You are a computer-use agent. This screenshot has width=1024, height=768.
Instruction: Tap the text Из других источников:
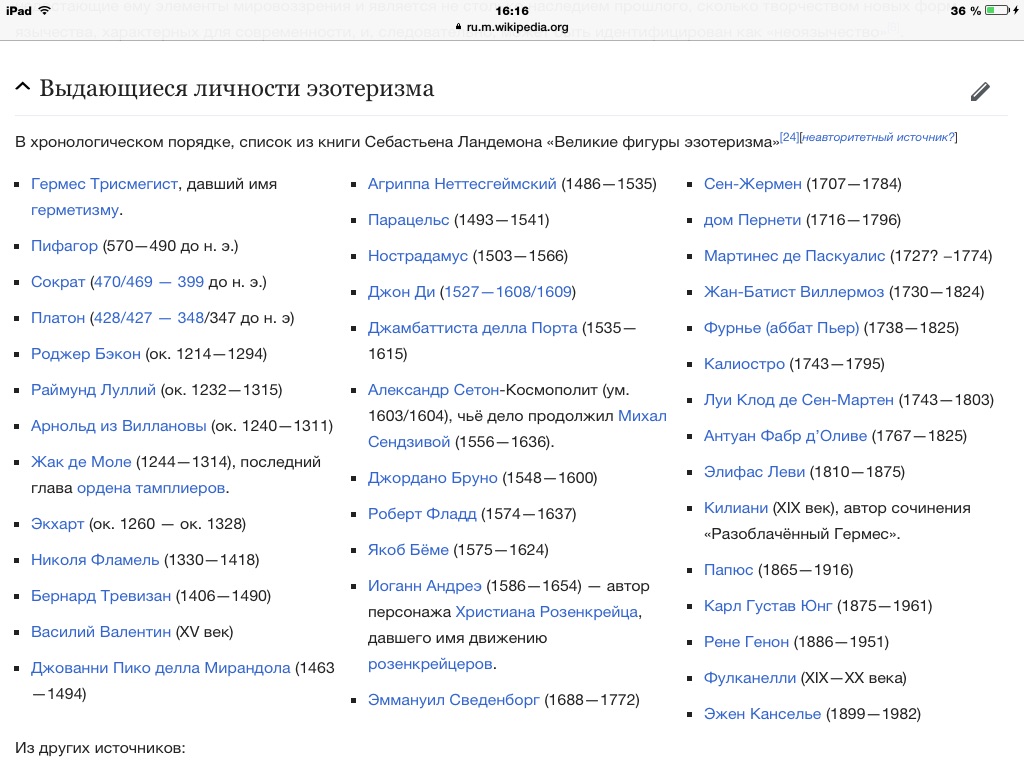(x=100, y=748)
